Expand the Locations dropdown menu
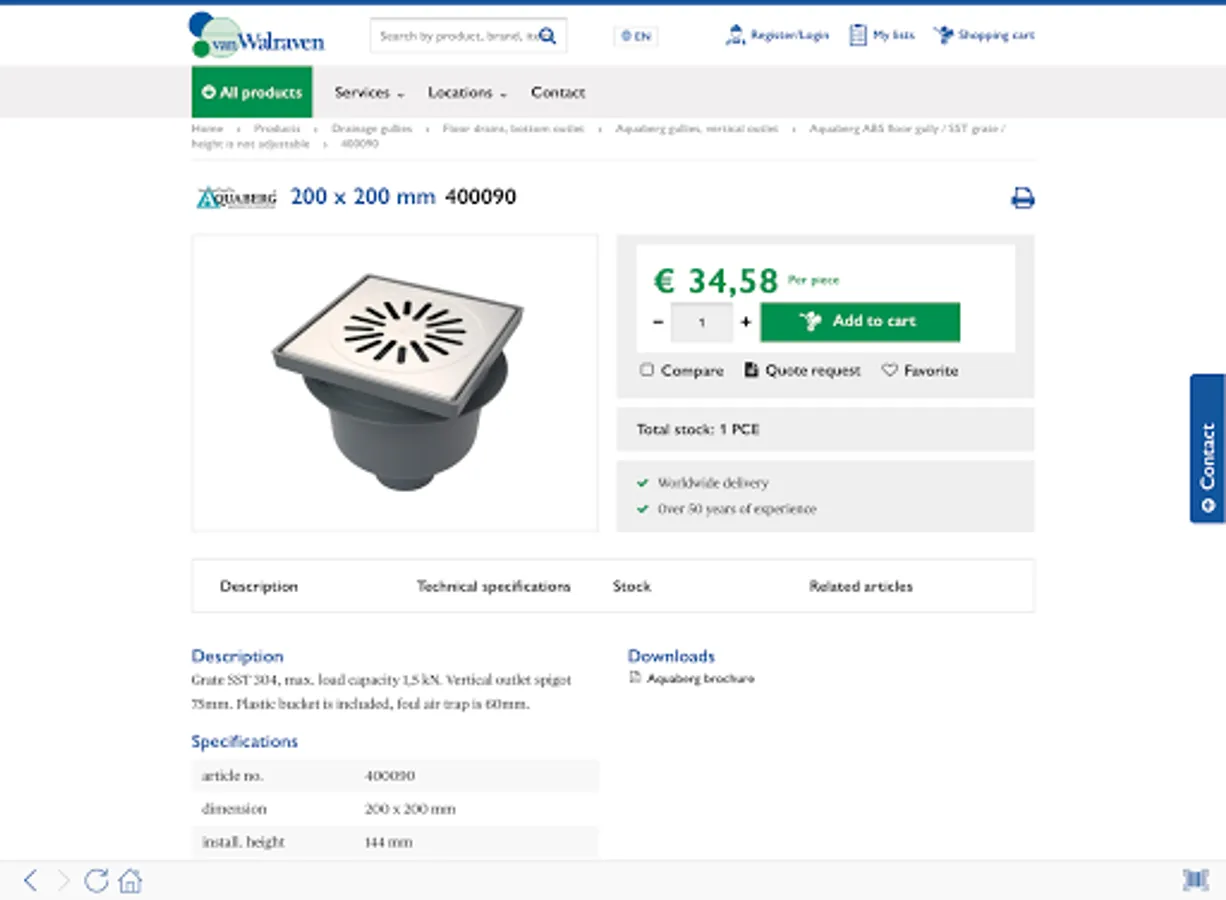Image resolution: width=1226 pixels, height=900 pixels. point(467,93)
